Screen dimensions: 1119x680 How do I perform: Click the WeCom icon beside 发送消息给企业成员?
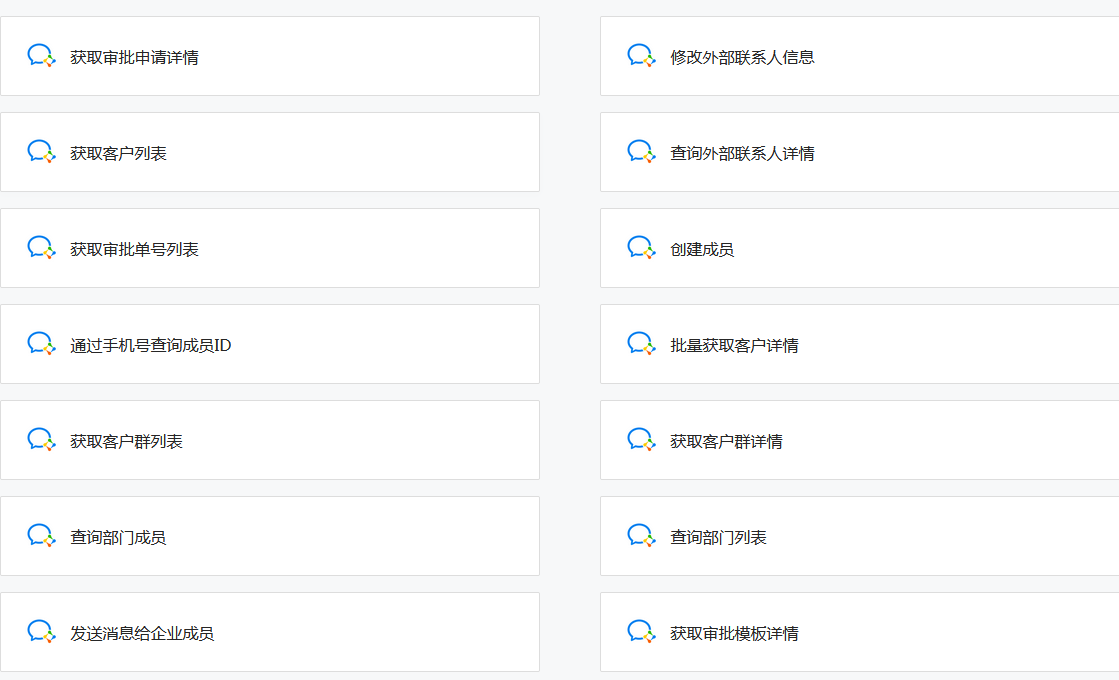[x=41, y=631]
